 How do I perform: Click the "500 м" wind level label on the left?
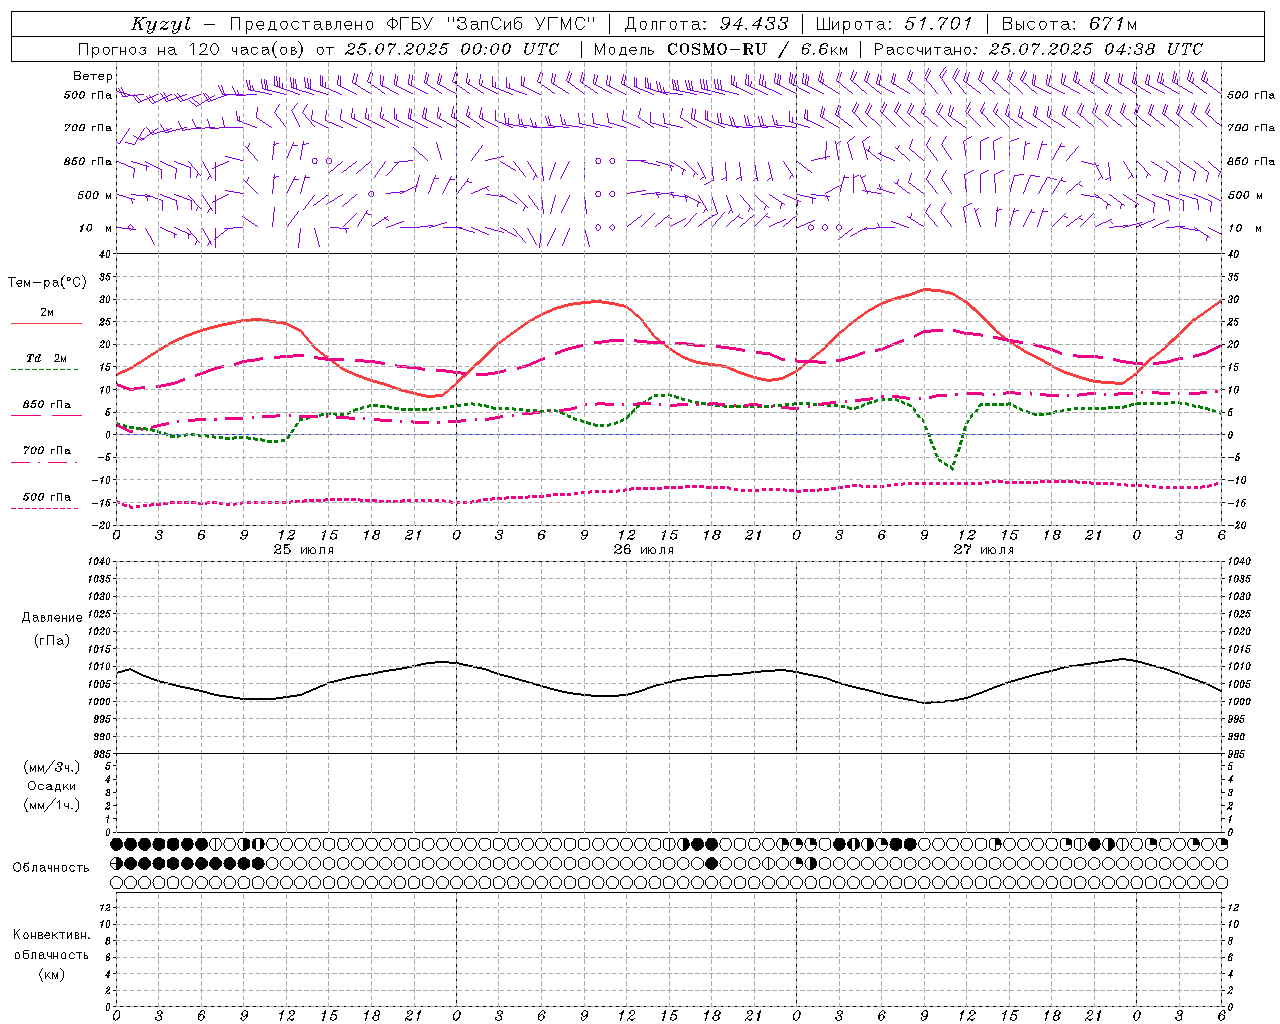tap(95, 195)
